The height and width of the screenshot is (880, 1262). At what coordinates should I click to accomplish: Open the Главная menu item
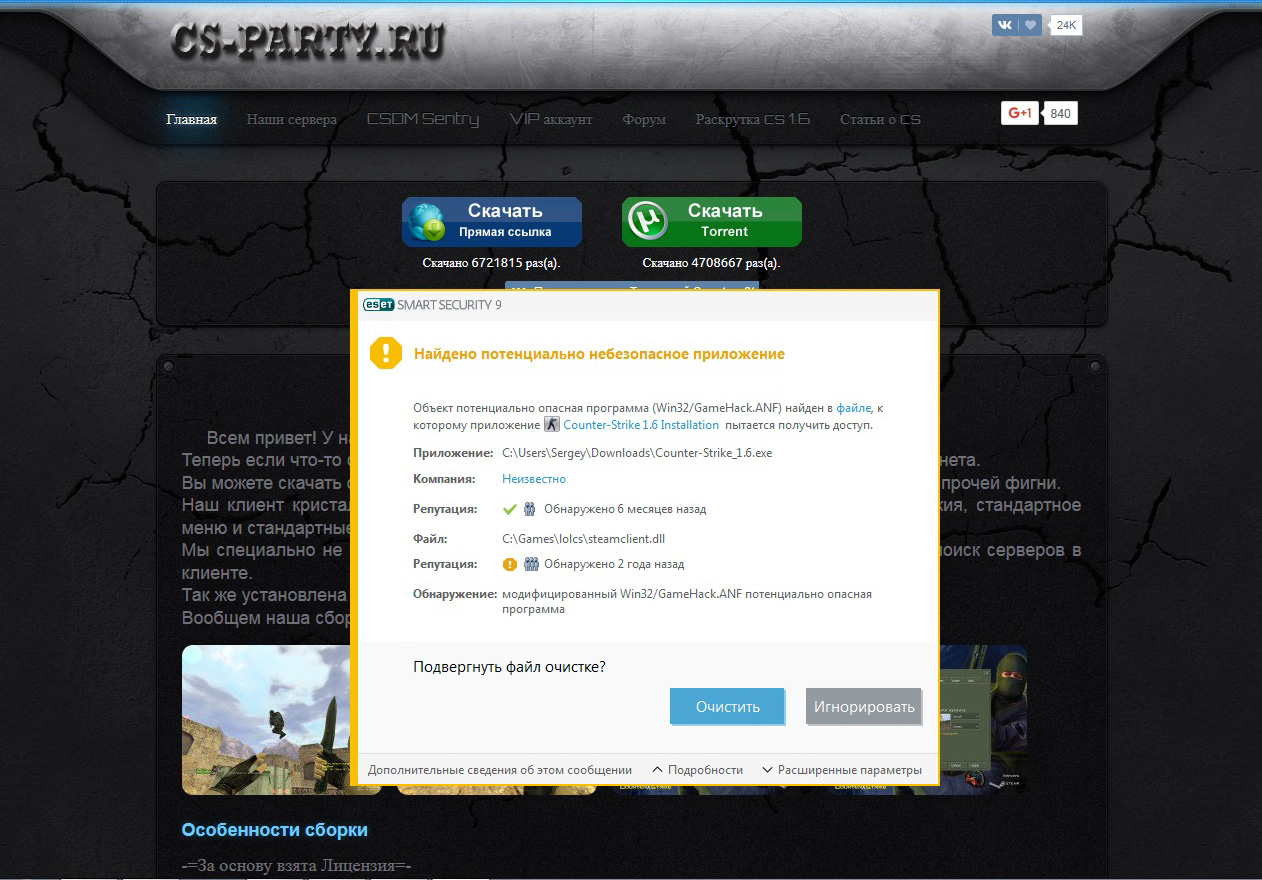tap(191, 119)
